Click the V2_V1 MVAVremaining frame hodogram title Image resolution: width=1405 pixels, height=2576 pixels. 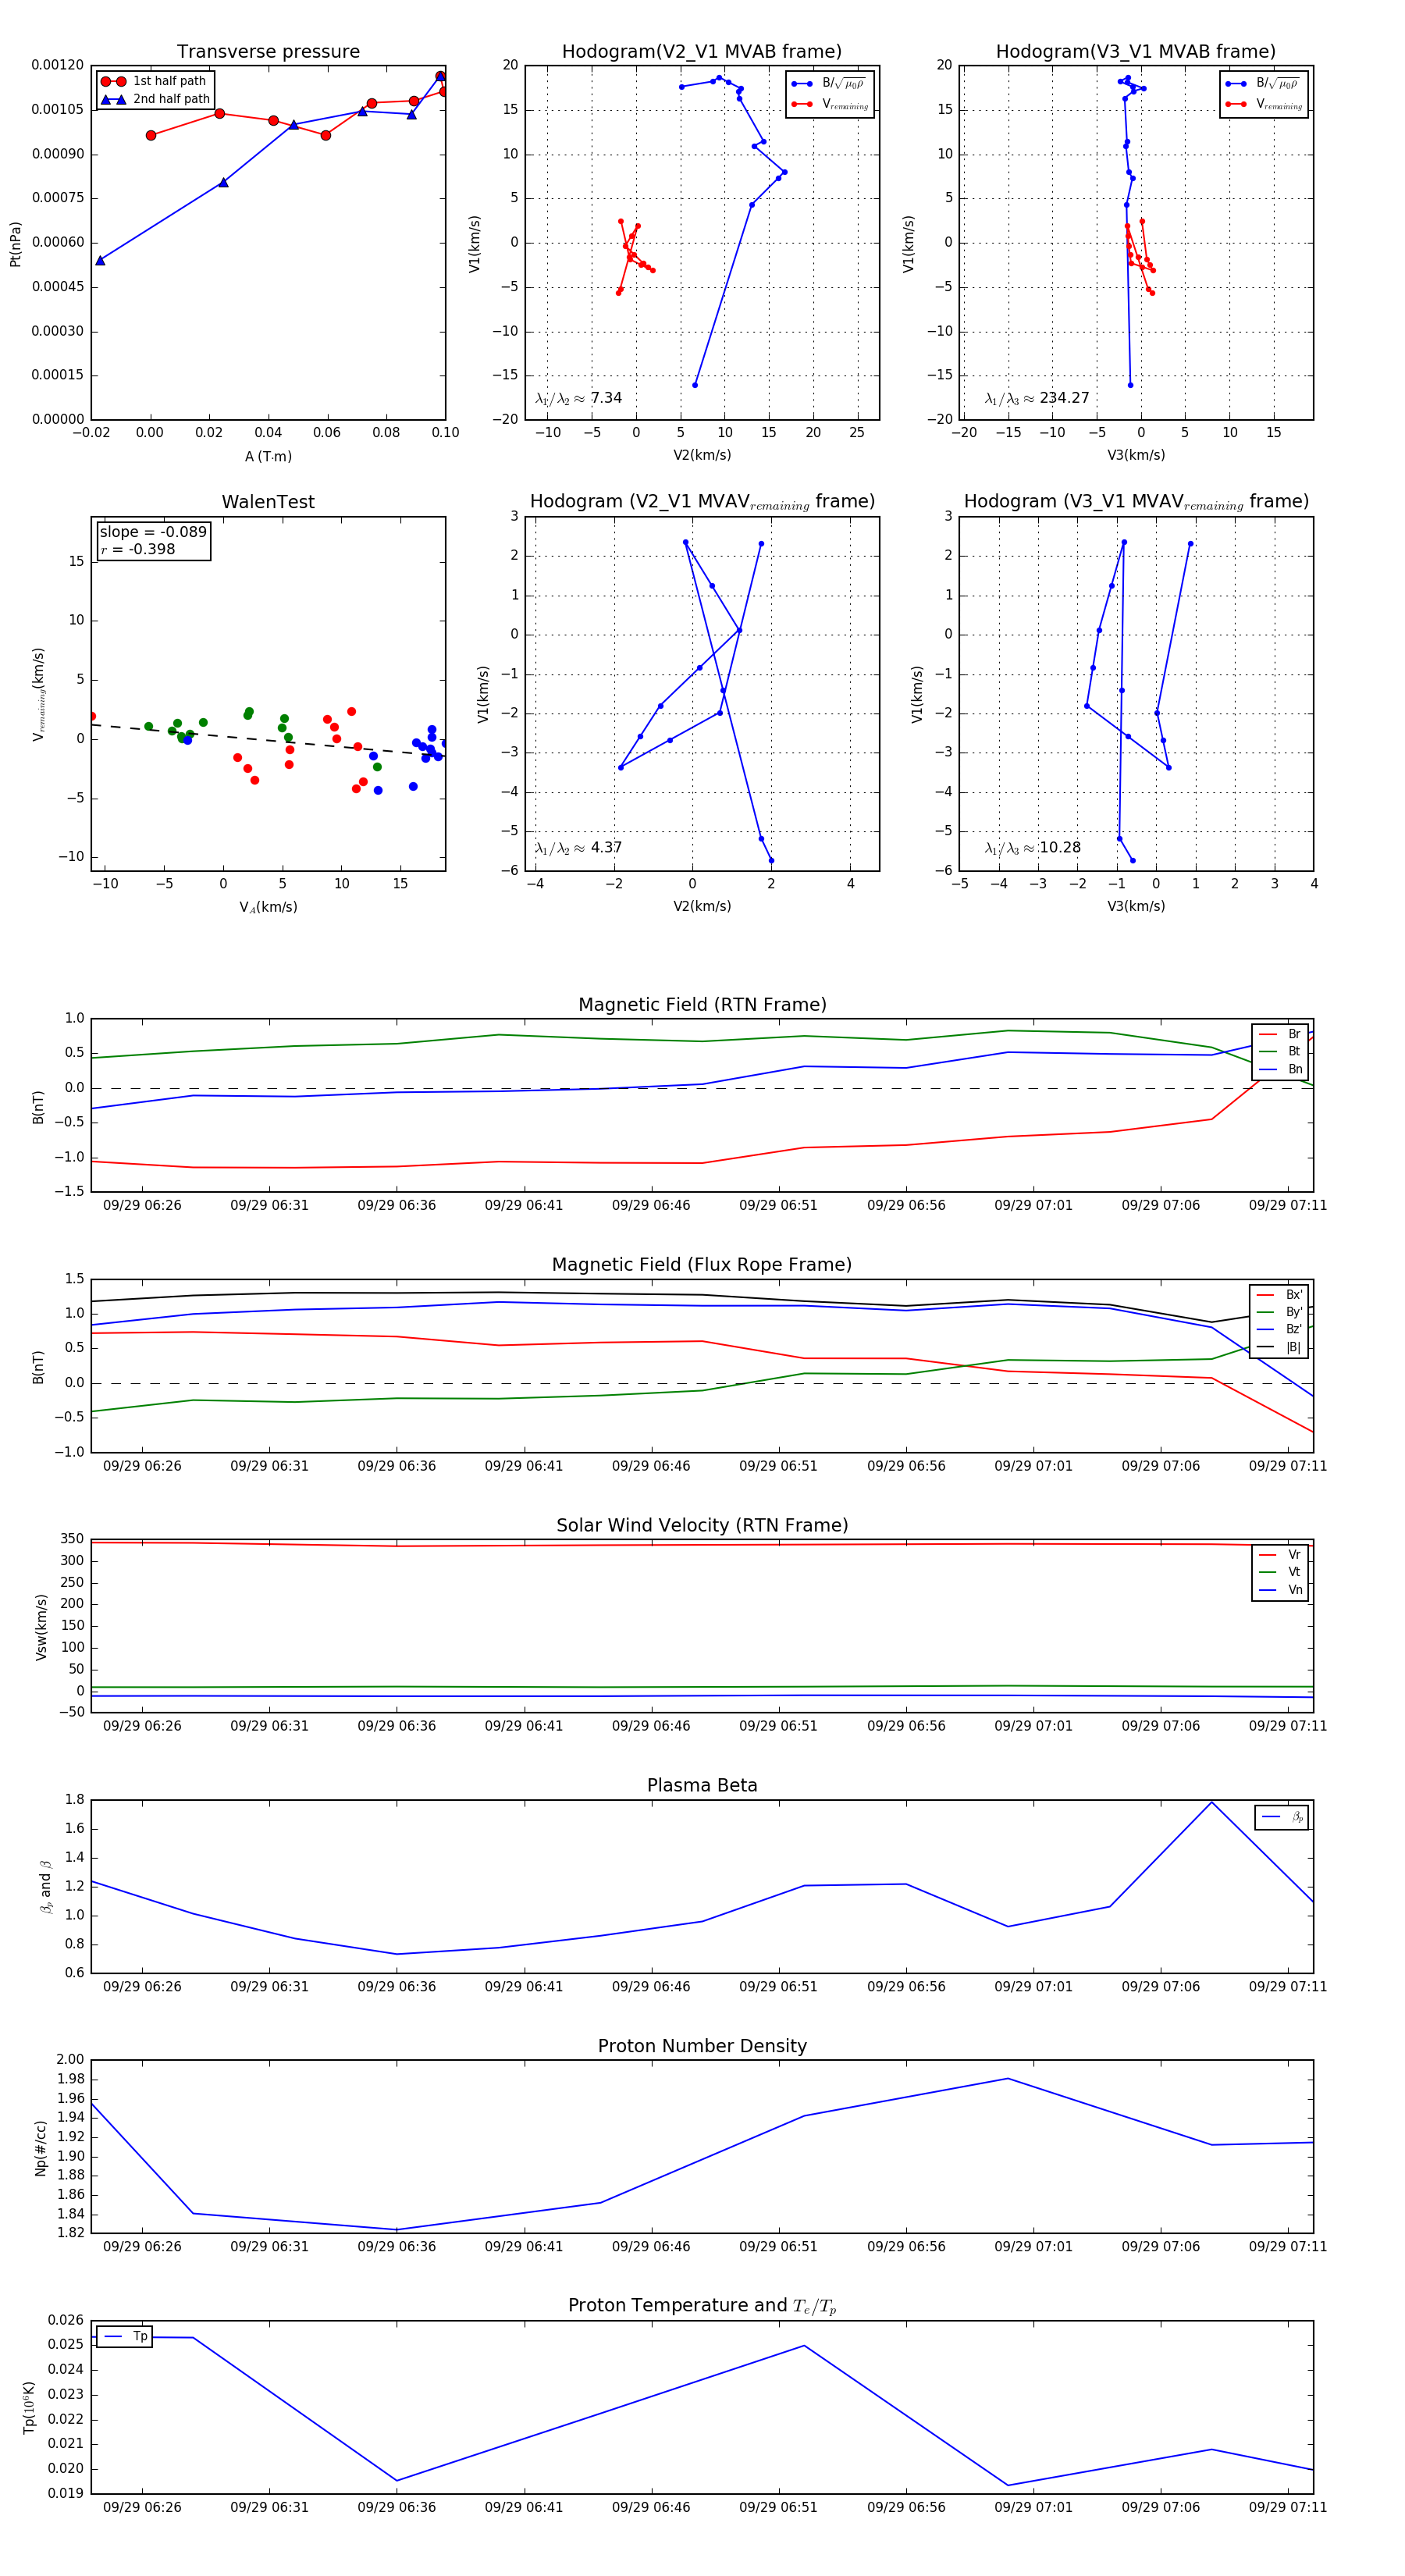(x=702, y=501)
